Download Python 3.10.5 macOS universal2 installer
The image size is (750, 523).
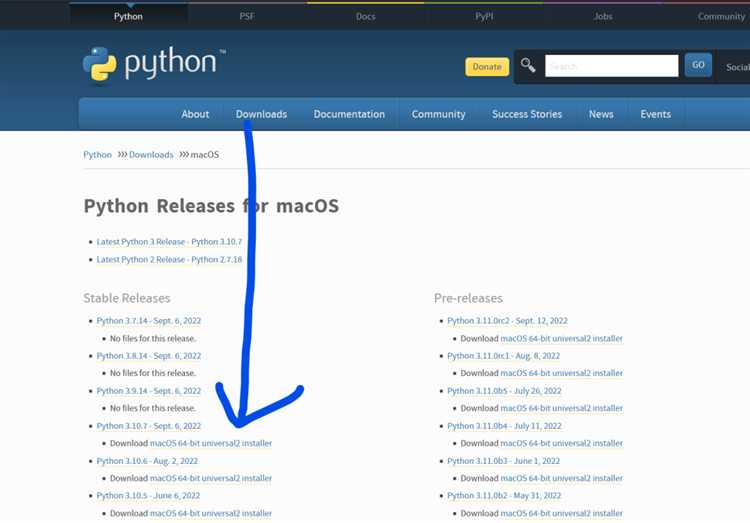click(211, 513)
